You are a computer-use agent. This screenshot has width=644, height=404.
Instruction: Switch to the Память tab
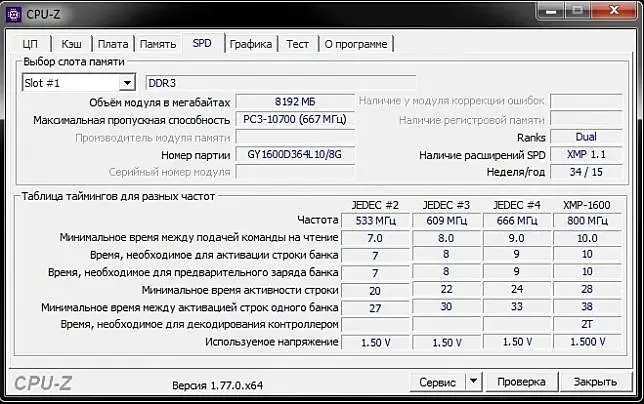(x=158, y=44)
